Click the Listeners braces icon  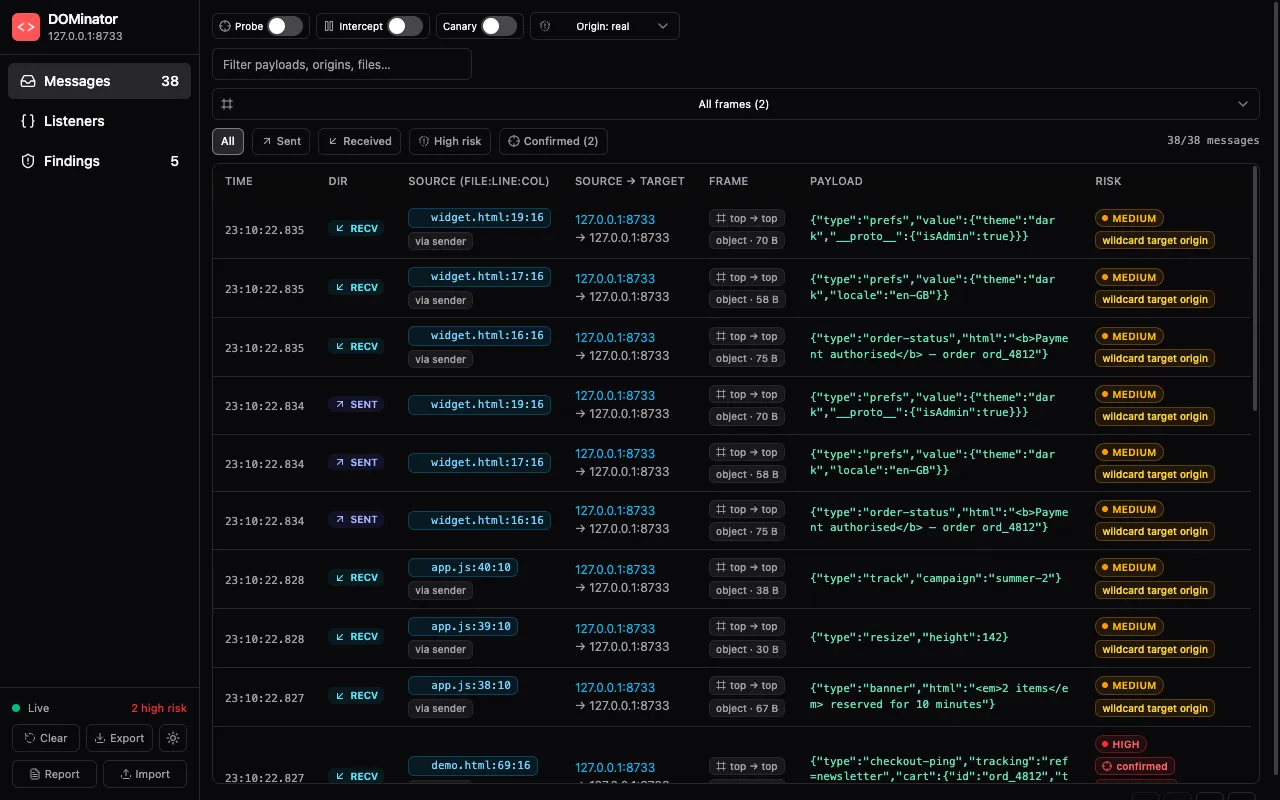(x=28, y=121)
